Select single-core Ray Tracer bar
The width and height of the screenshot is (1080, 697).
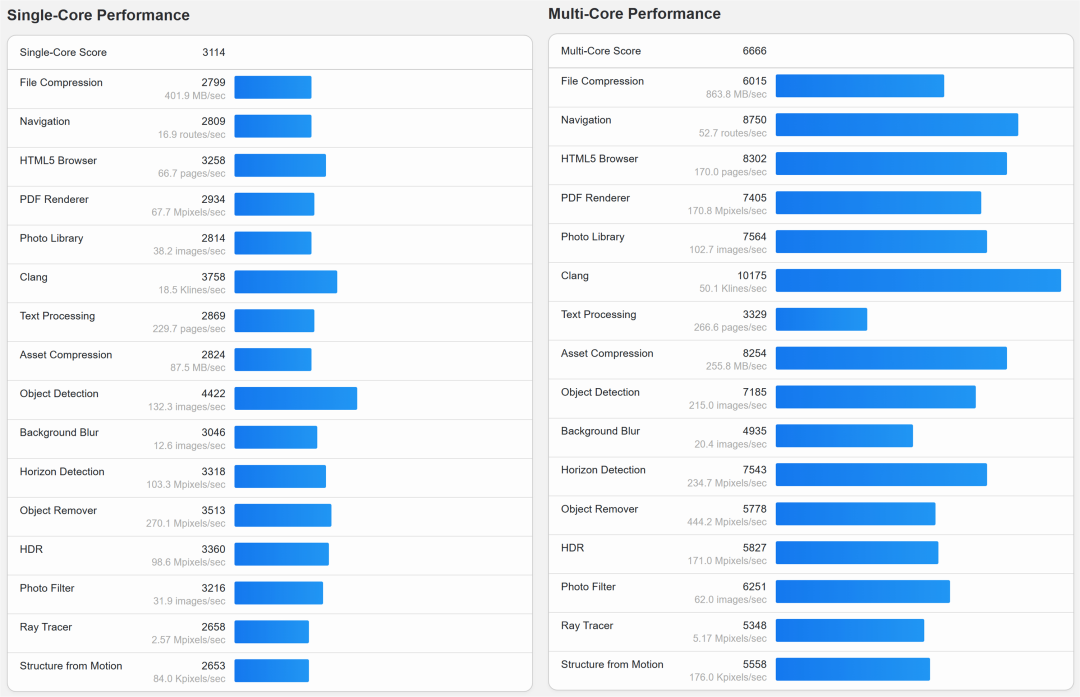(271, 632)
